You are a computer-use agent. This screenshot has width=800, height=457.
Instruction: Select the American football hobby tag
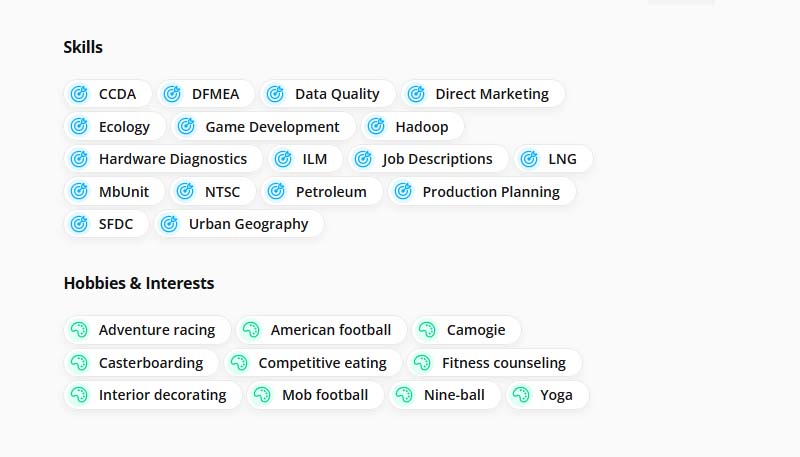(x=321, y=330)
